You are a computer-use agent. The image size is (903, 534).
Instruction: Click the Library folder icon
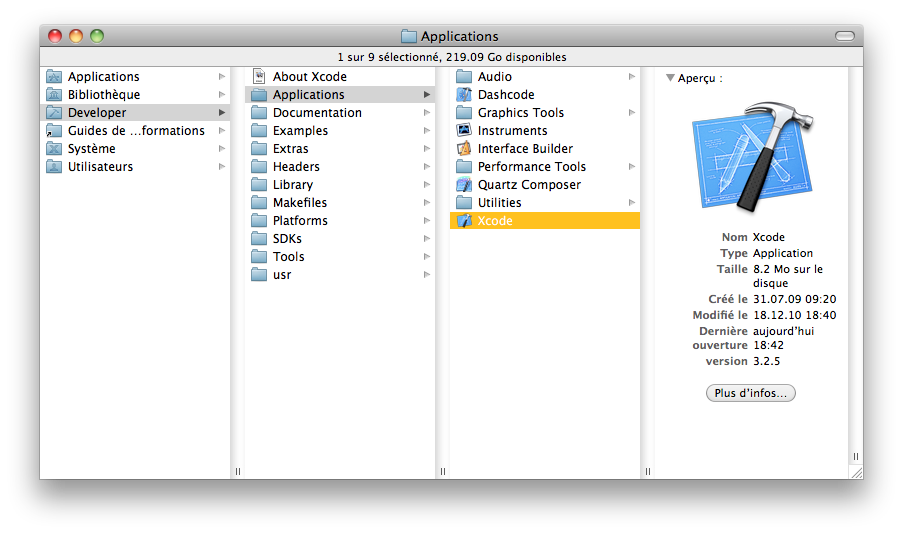[259, 184]
